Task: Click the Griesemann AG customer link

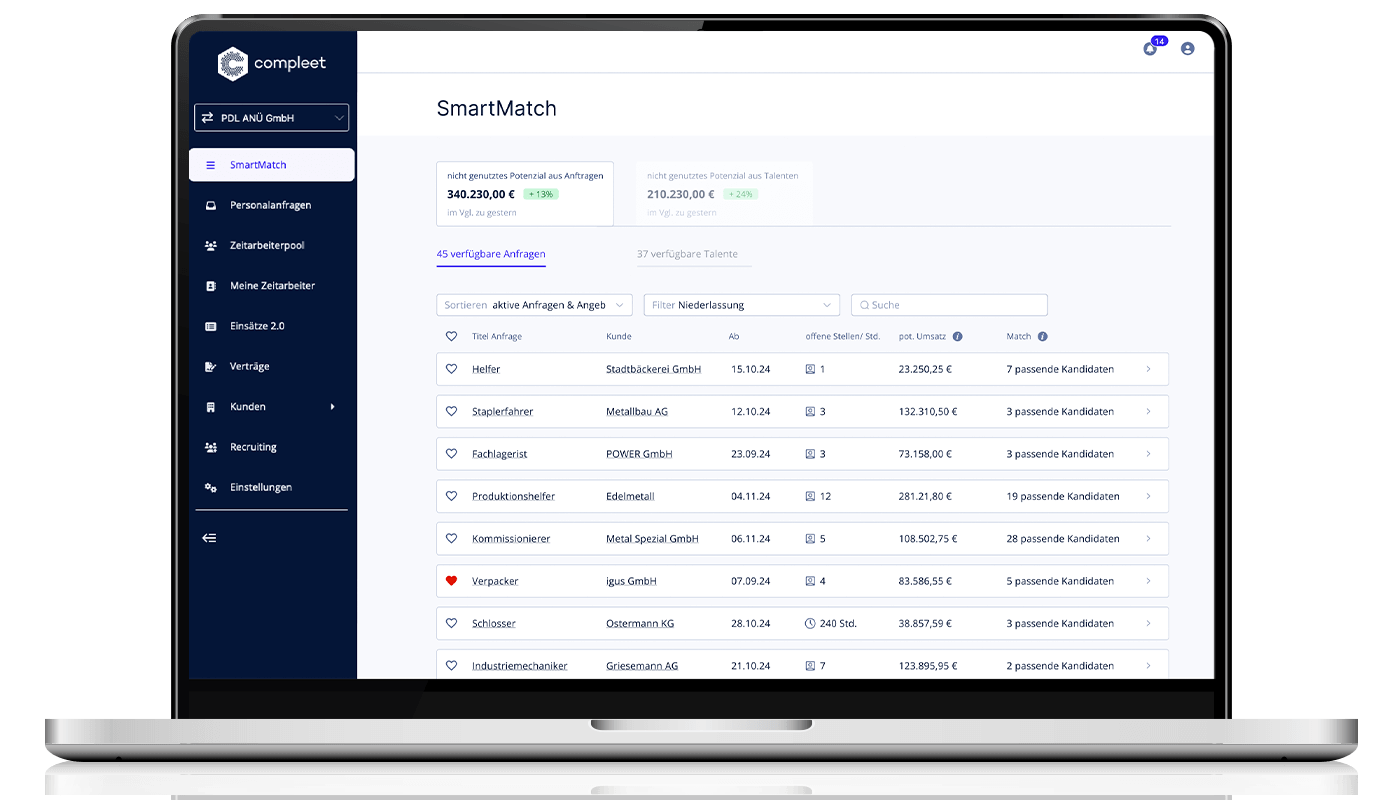Action: tap(642, 665)
